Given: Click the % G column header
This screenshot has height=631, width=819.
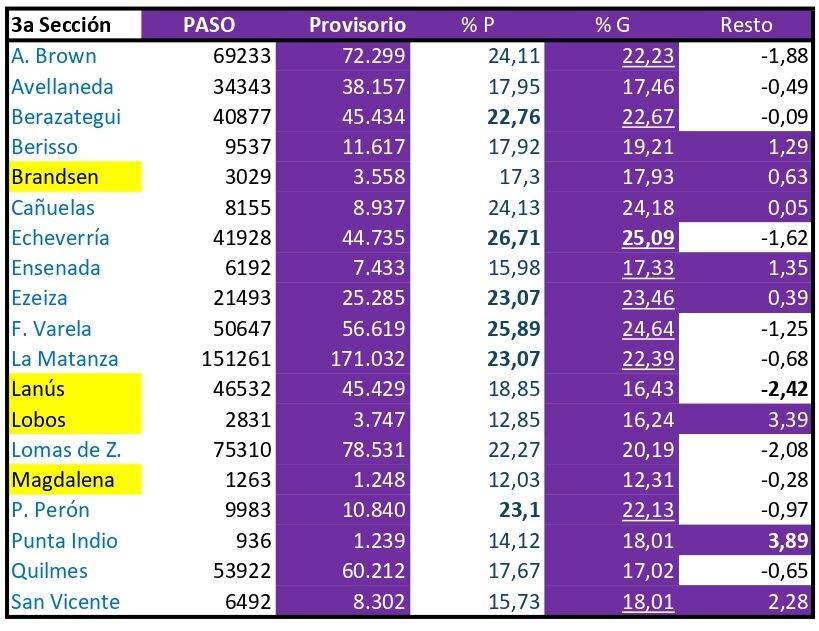Looking at the screenshot, I should click(611, 25).
